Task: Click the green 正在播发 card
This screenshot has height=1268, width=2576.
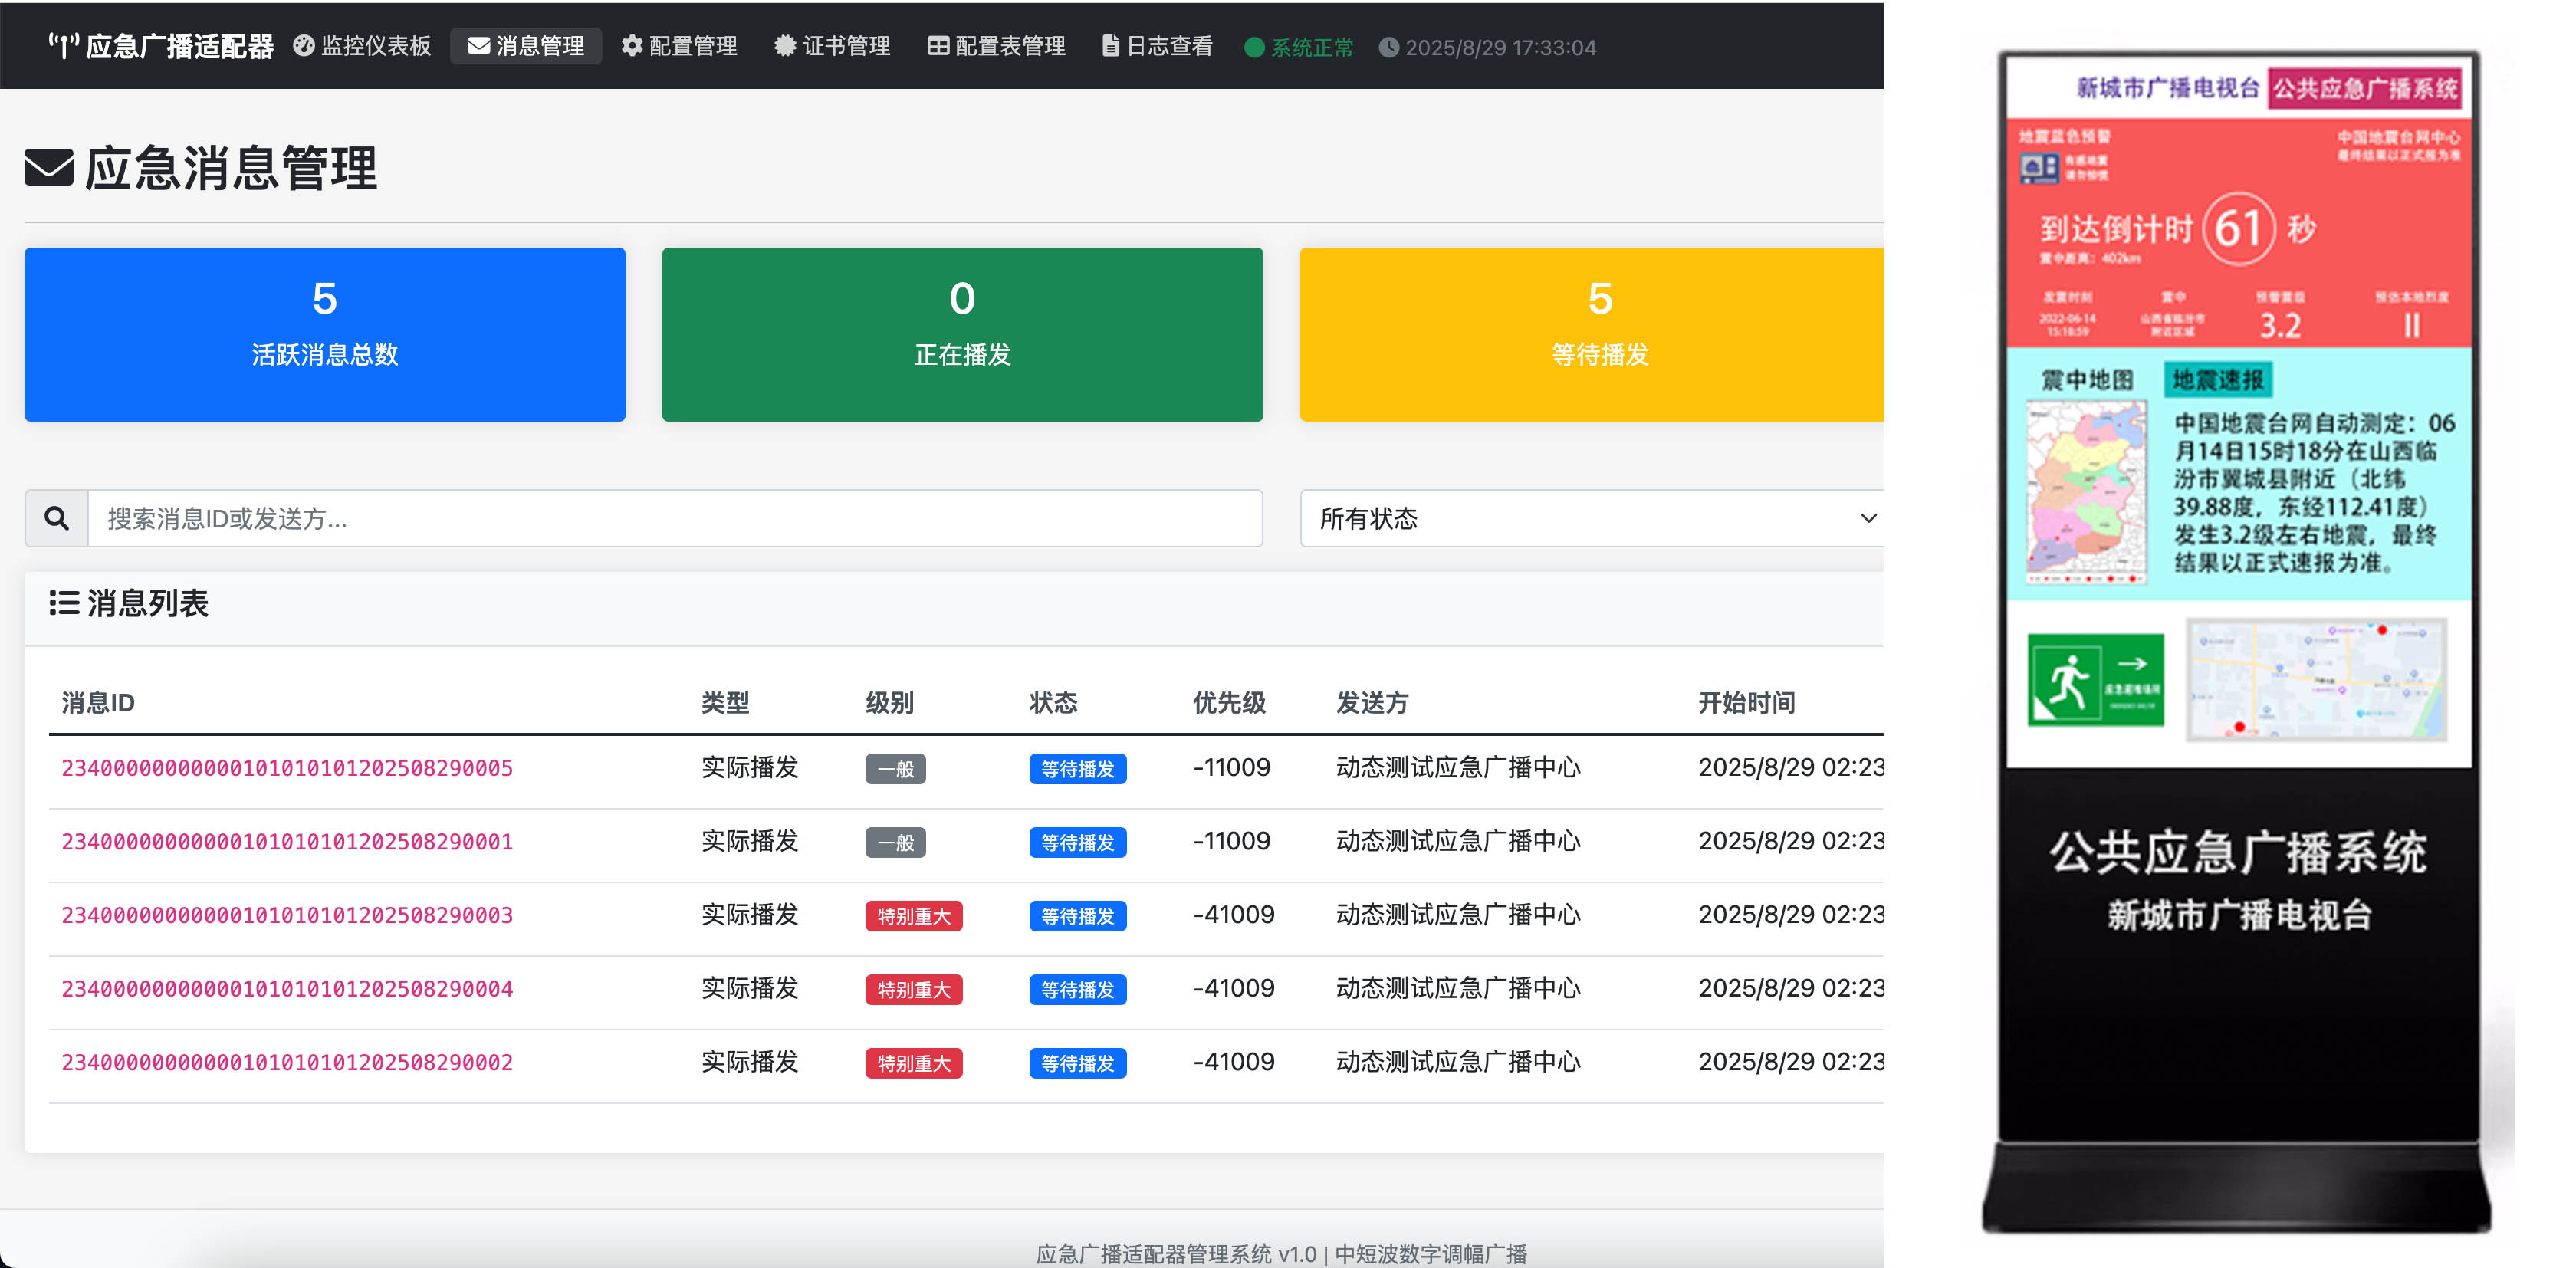Action: click(x=962, y=334)
